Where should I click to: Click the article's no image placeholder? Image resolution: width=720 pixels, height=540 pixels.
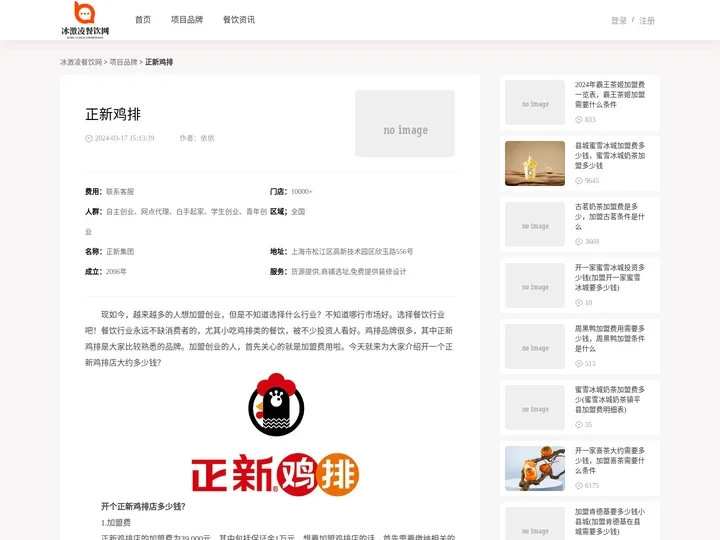point(405,124)
